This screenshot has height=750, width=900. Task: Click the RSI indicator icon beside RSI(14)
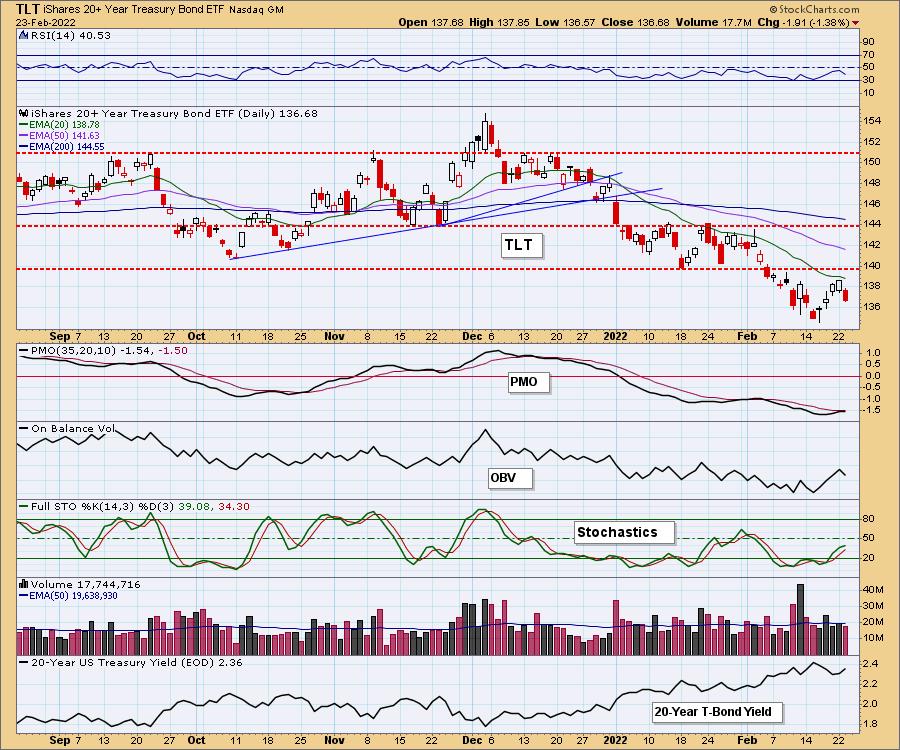coord(23,35)
